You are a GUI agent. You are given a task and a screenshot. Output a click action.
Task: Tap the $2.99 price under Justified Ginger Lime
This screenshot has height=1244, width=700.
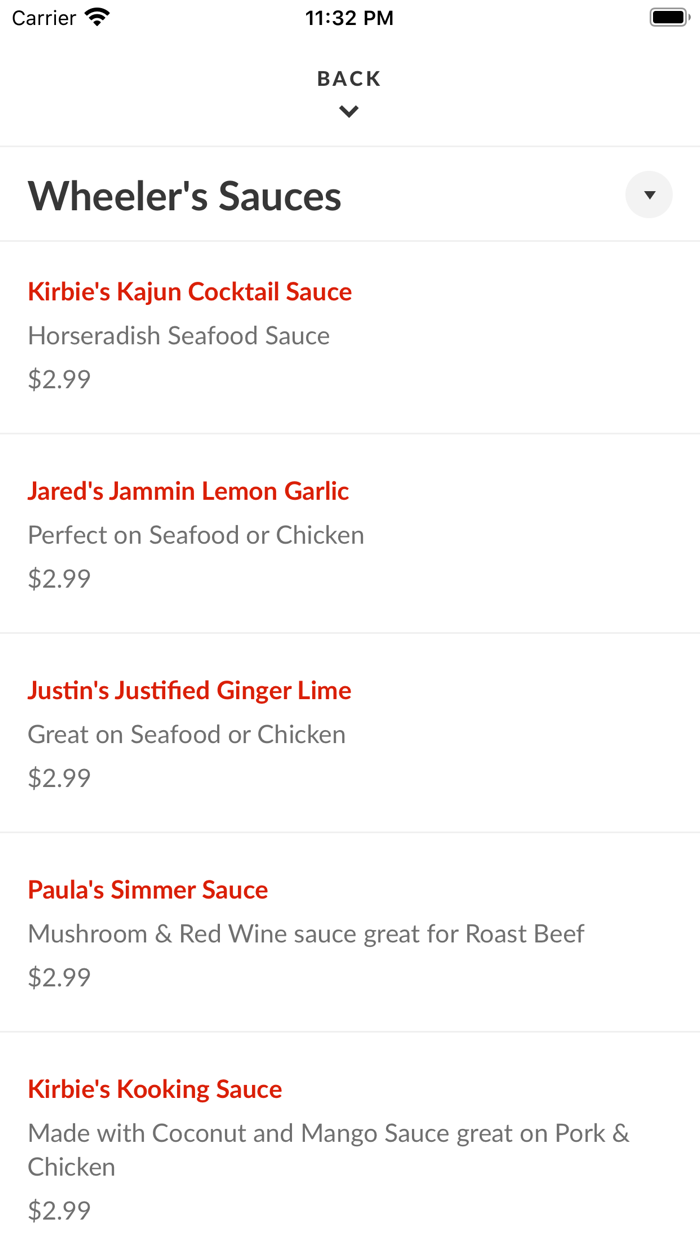coord(59,778)
